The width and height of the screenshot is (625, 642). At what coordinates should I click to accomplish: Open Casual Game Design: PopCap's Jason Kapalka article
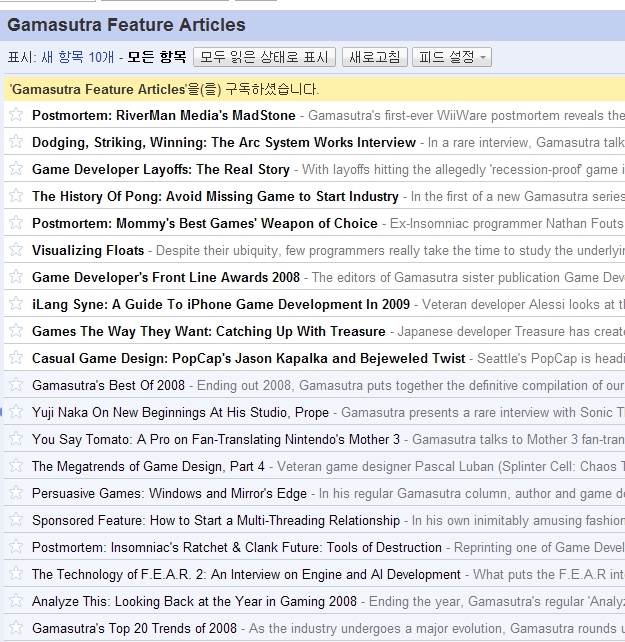(249, 359)
